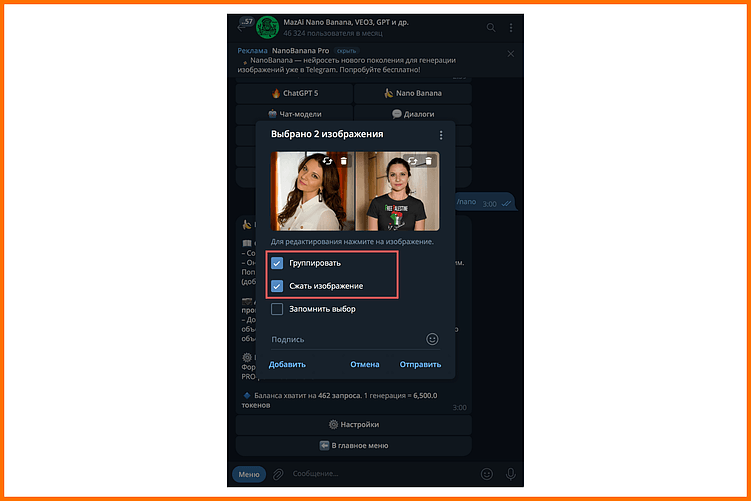Viewport: 751px width, 501px height.
Task: Replace the first selected photo
Action: point(328,161)
